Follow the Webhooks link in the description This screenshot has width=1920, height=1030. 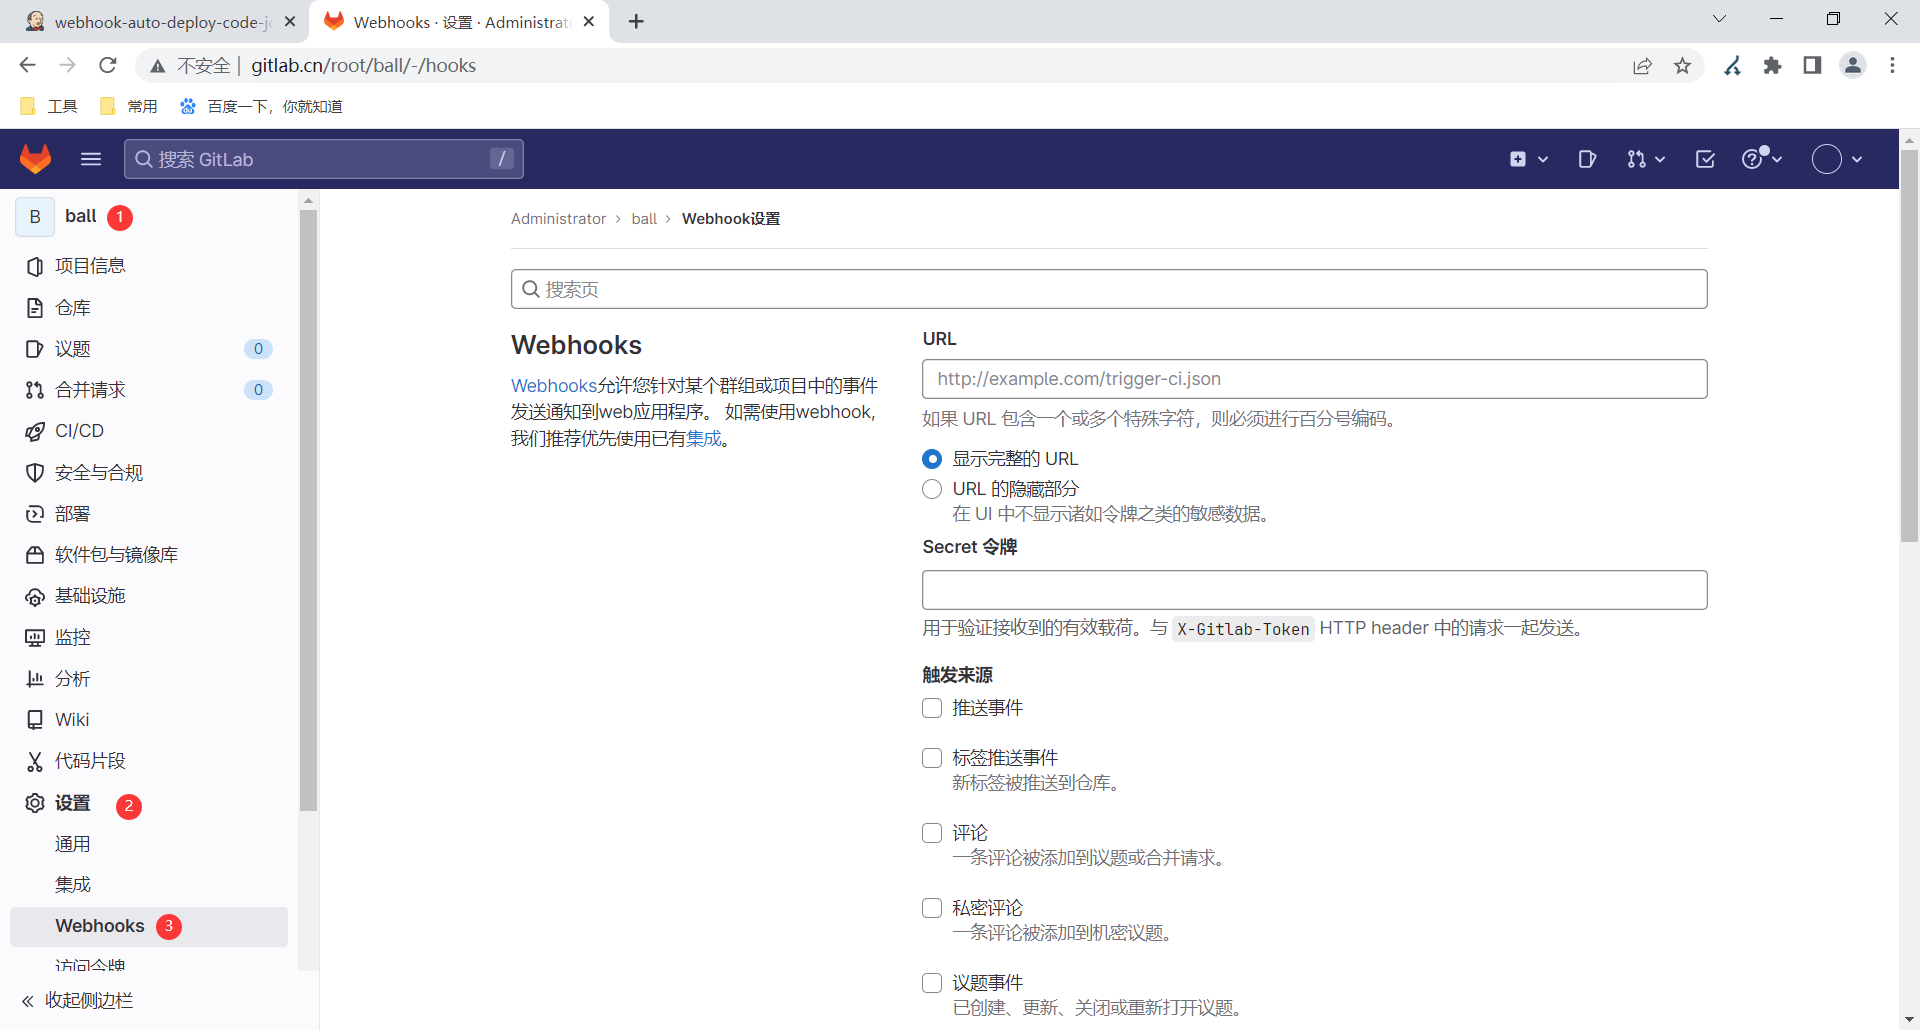tap(554, 386)
